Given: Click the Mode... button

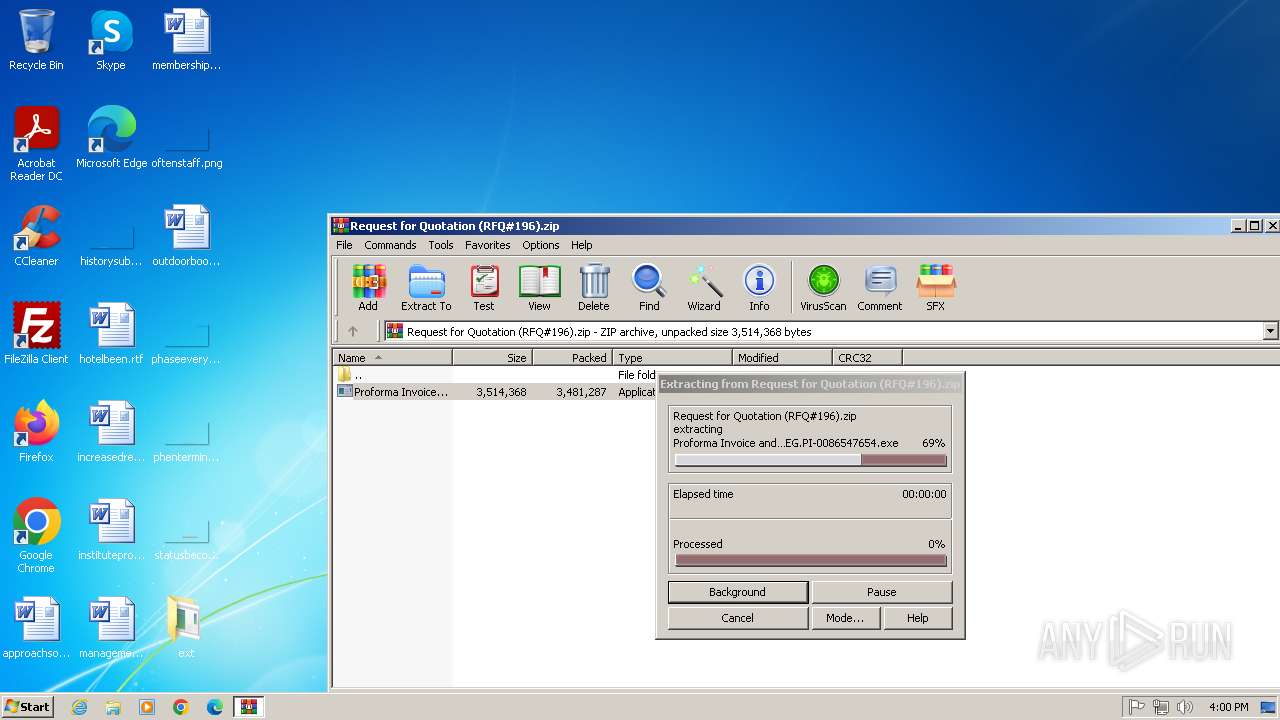Looking at the screenshot, I should [x=845, y=618].
